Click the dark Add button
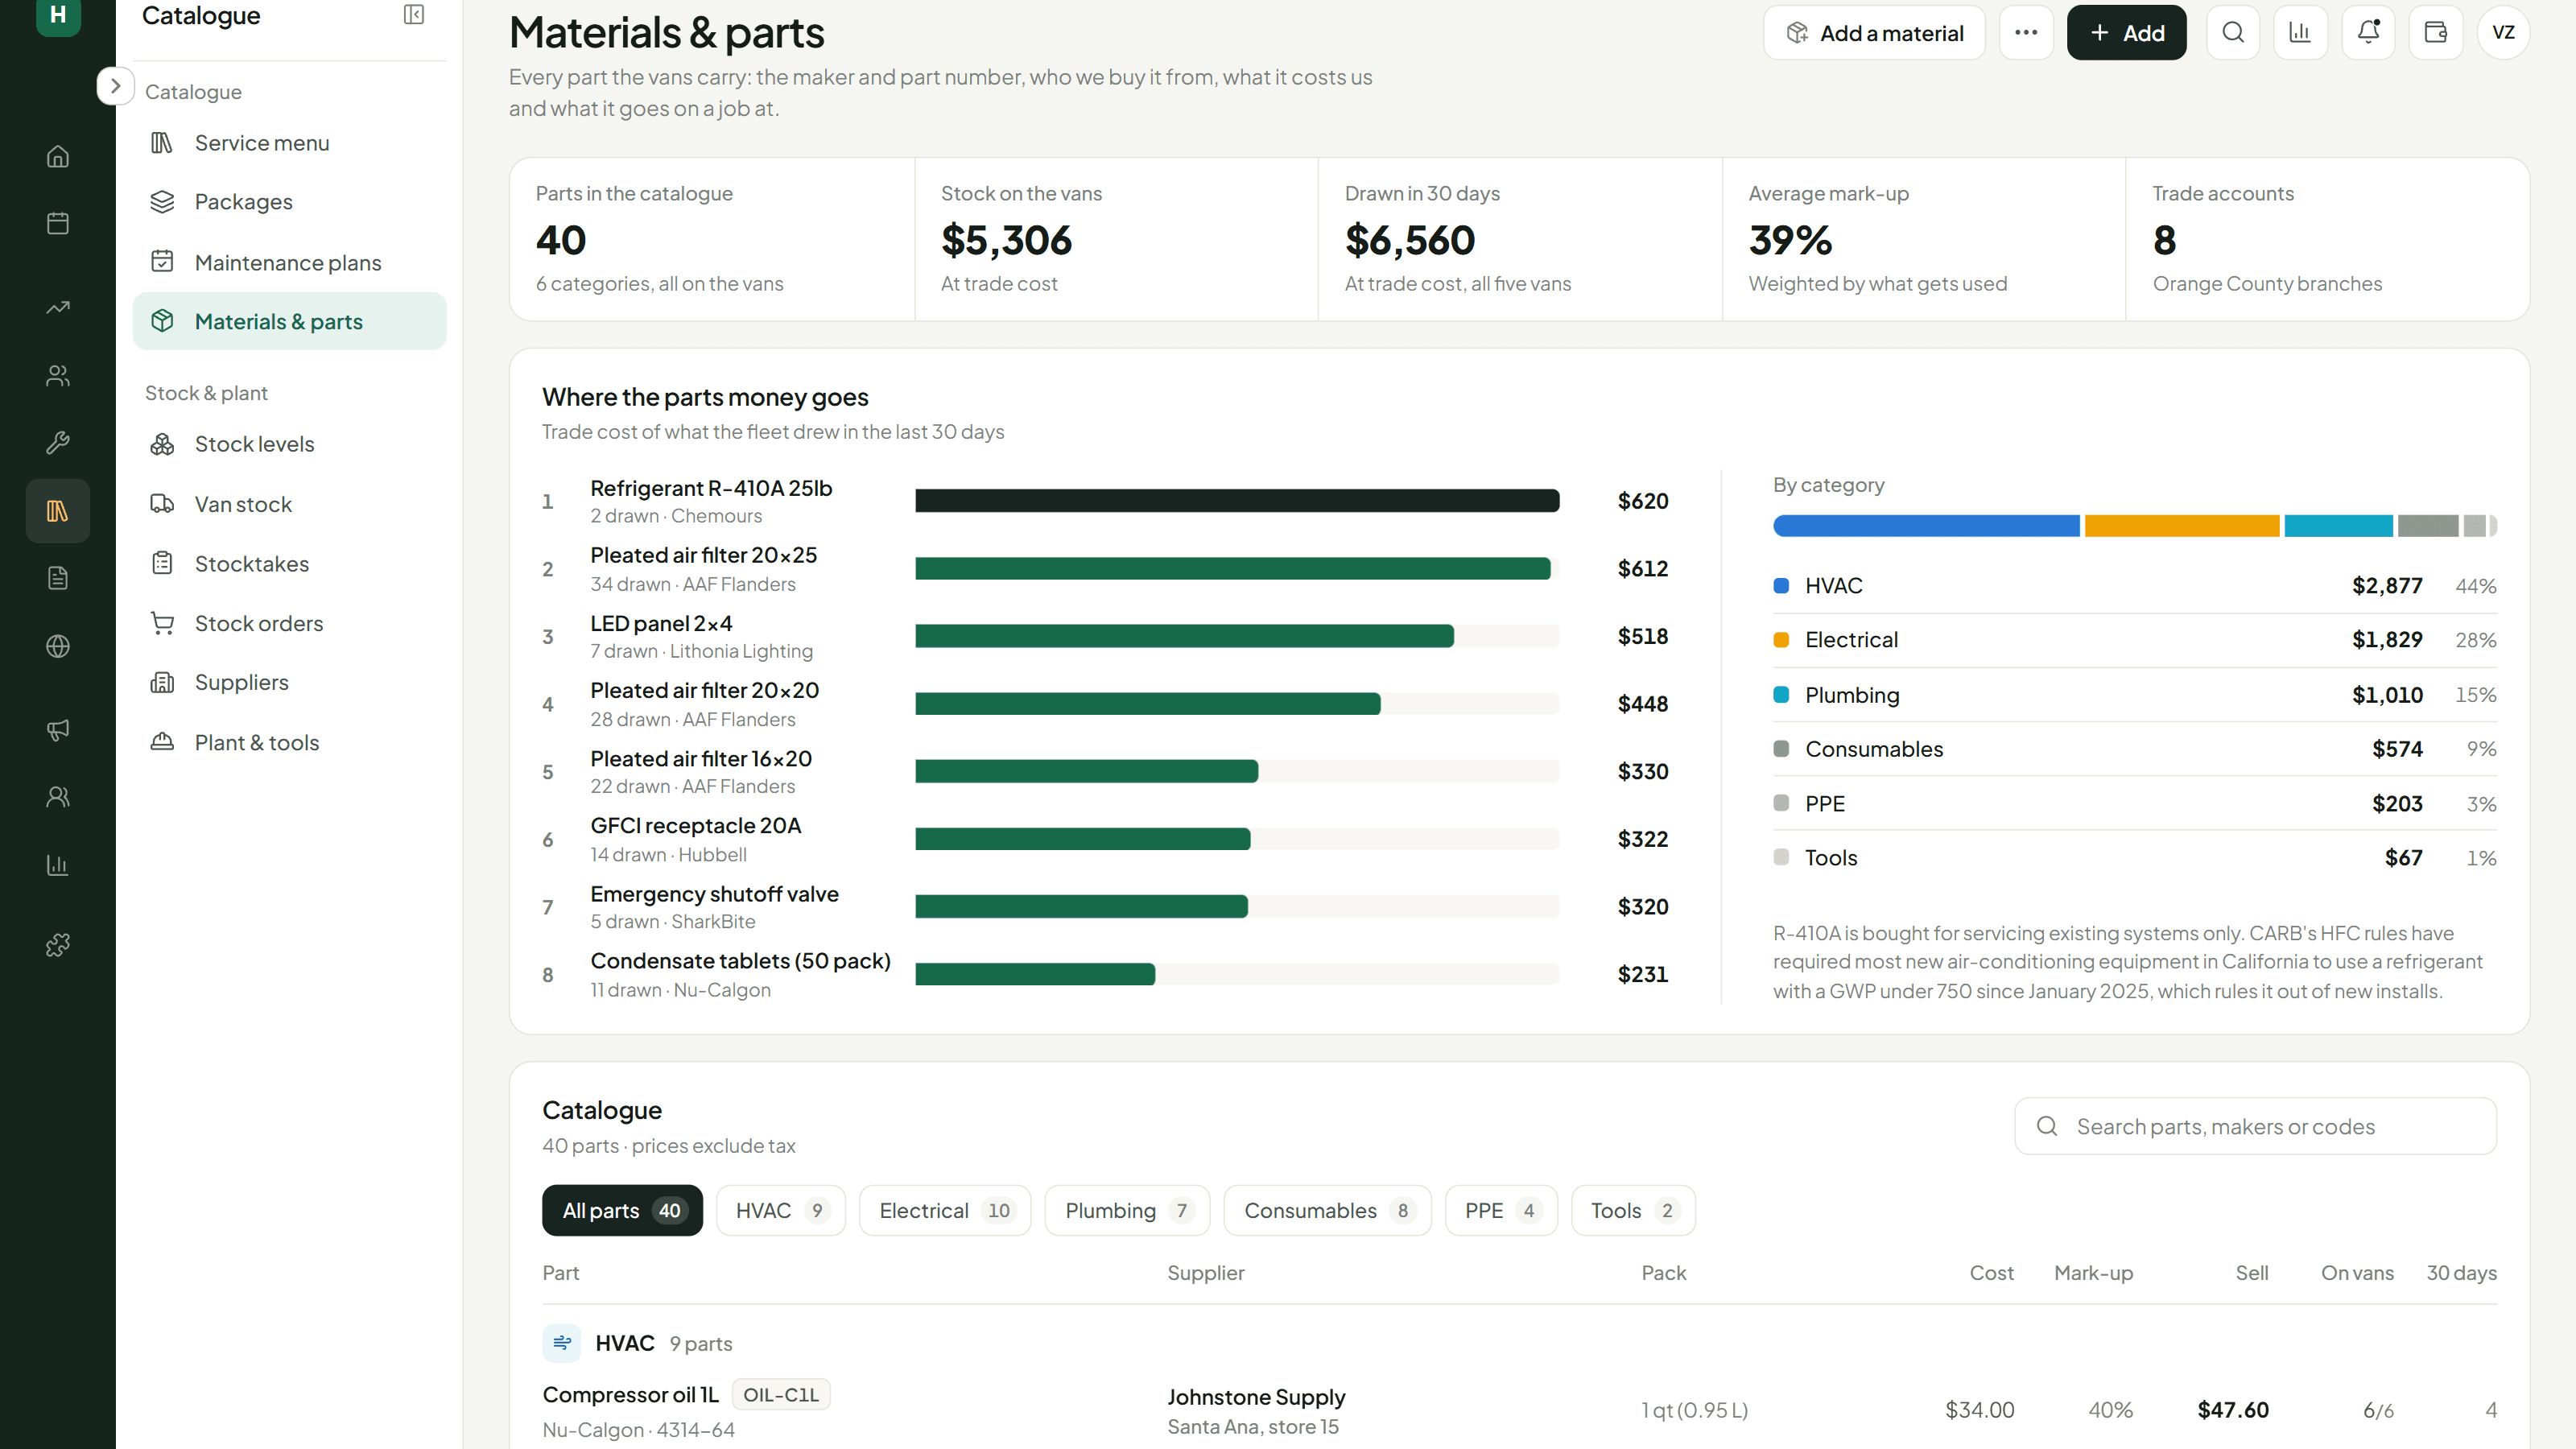The image size is (2576, 1449). (x=2126, y=33)
